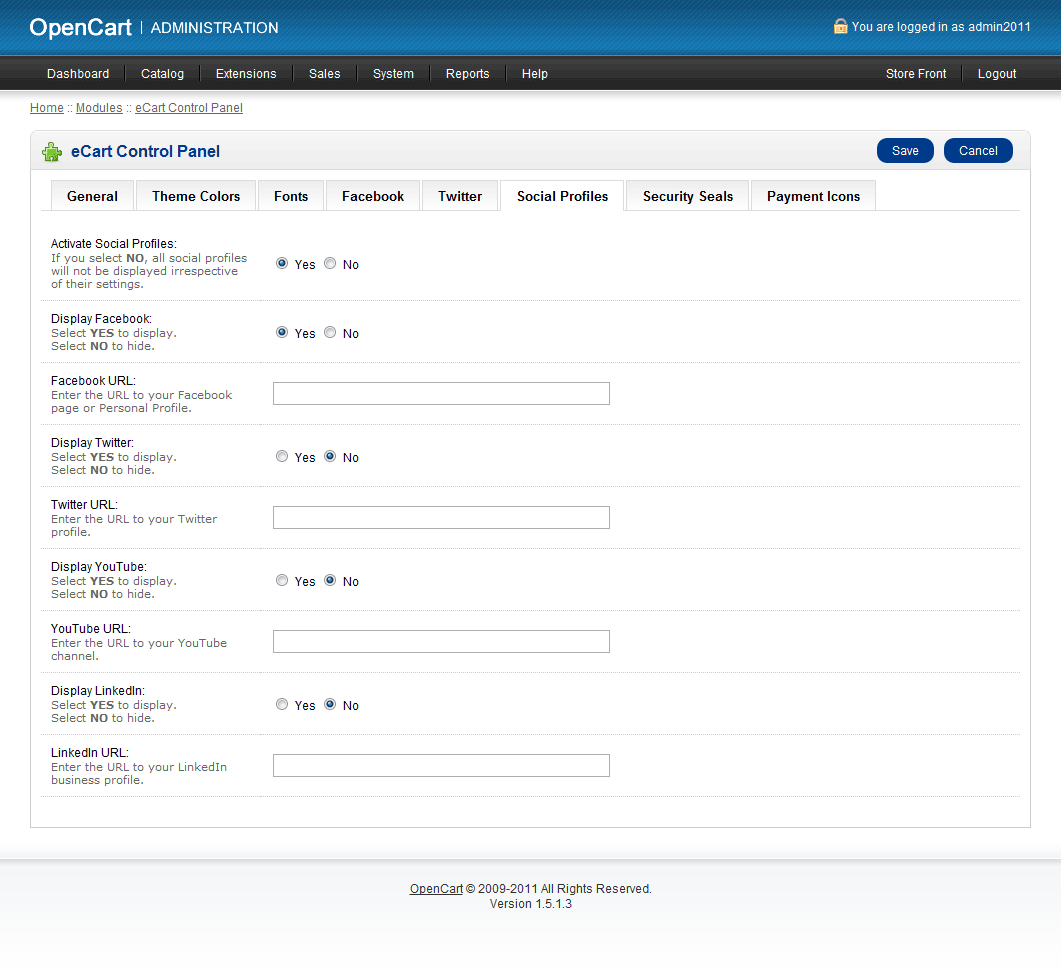Click the 'Display Facebook:' label
This screenshot has height=970, width=1061.
point(101,319)
